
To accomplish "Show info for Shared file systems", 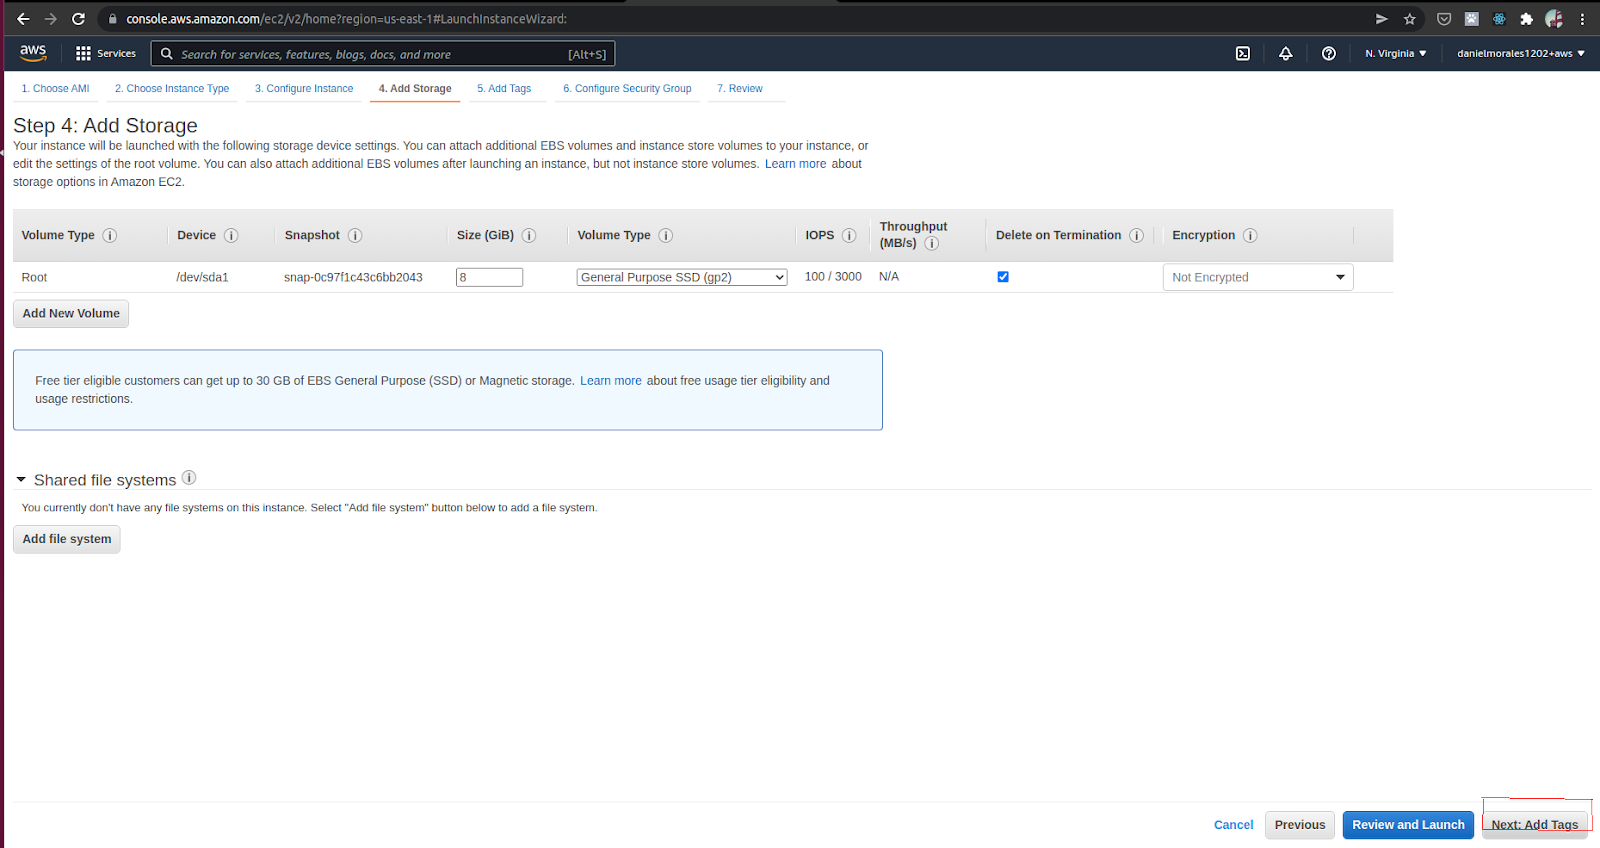I will coord(189,478).
